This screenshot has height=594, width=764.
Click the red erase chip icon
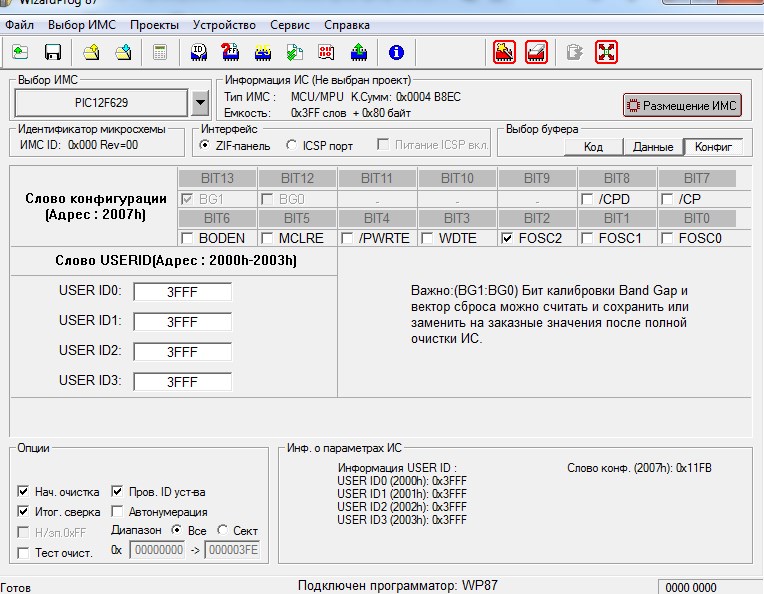(536, 52)
